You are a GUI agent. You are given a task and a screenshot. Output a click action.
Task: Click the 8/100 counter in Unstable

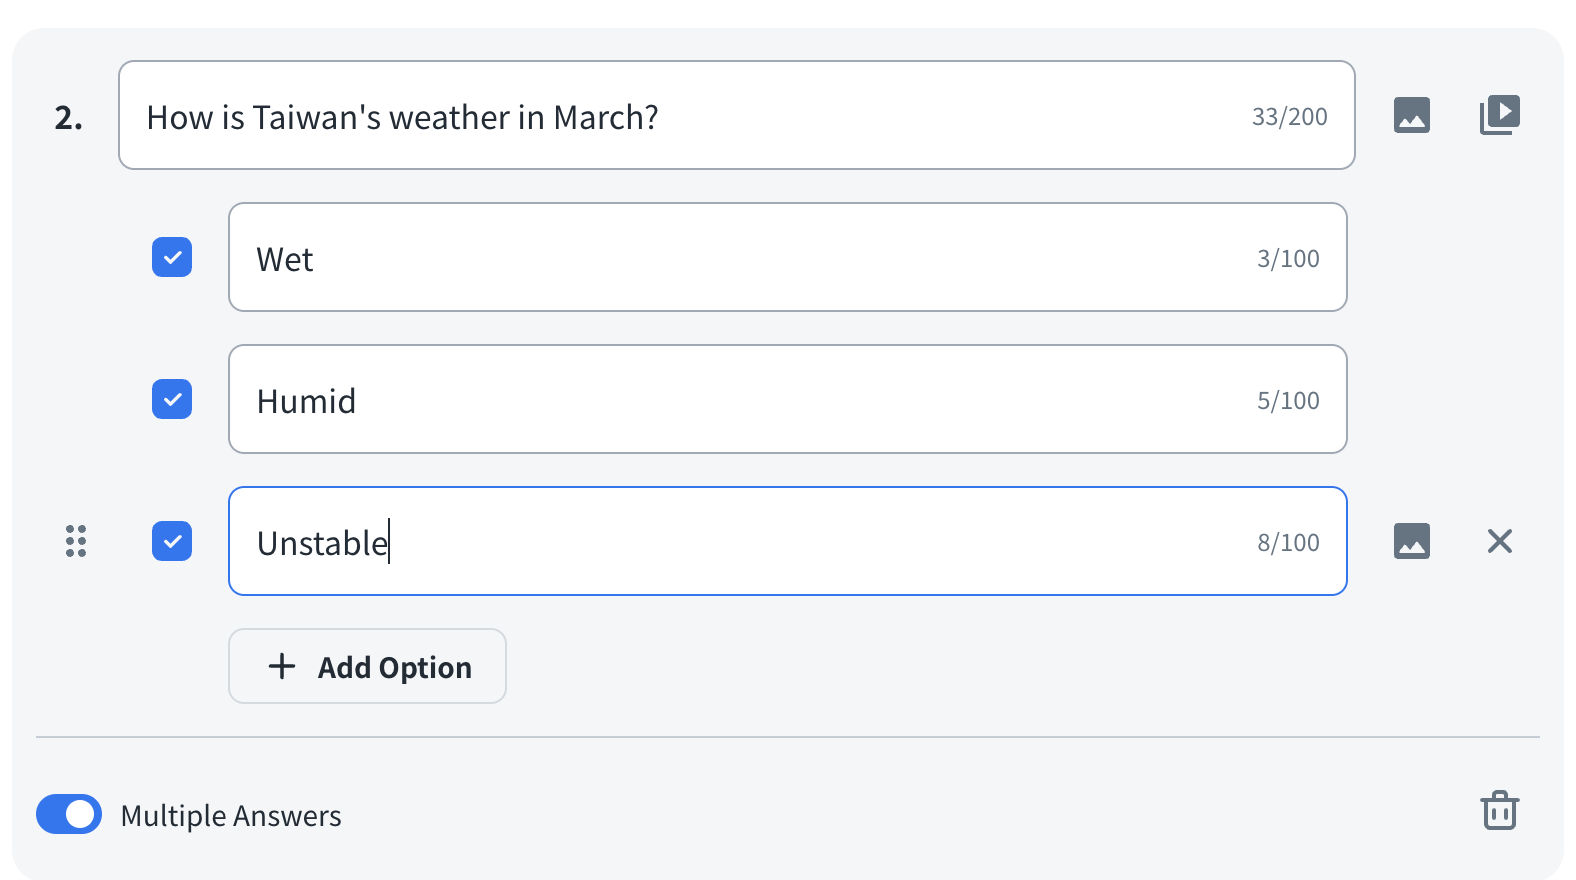point(1288,543)
